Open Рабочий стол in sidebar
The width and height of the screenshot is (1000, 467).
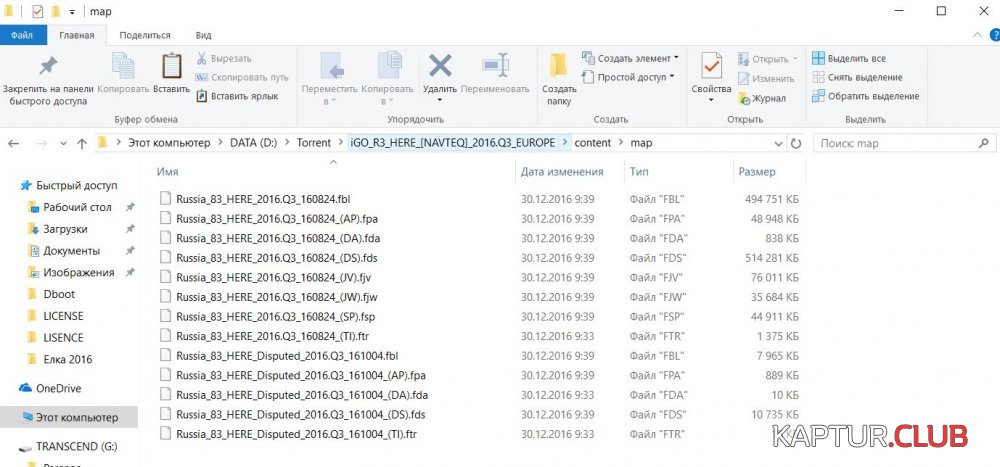coord(77,207)
